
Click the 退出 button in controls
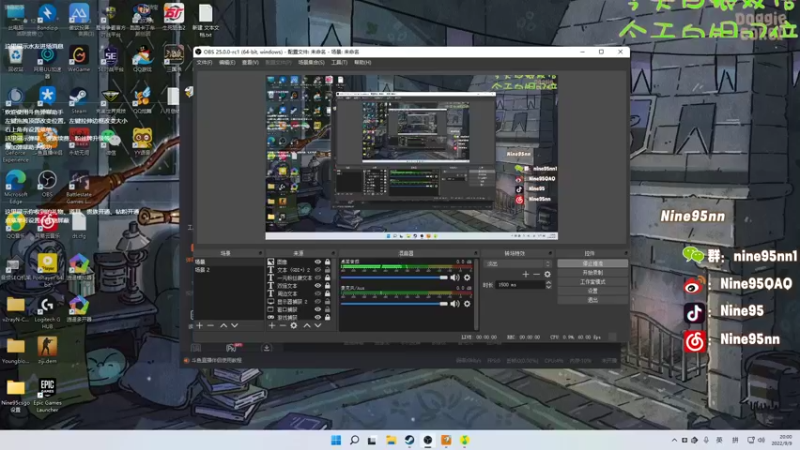(x=592, y=300)
